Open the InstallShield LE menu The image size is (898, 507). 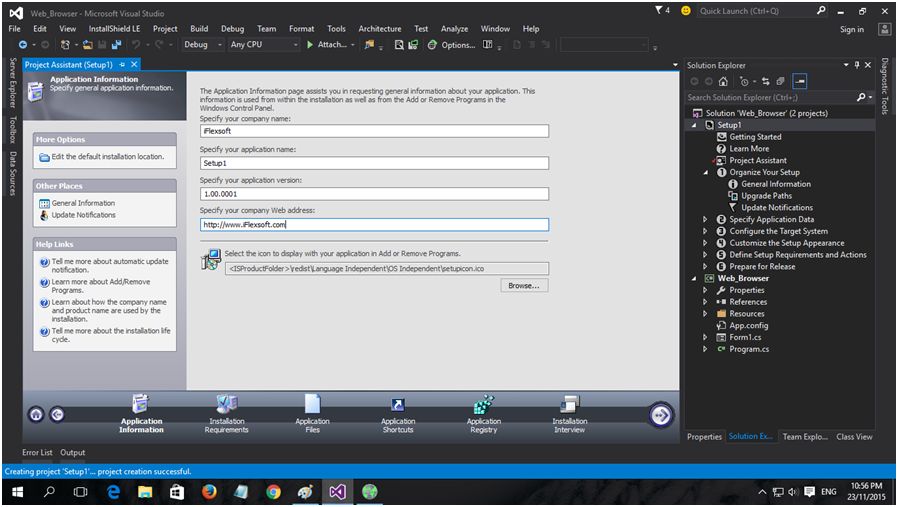[x=114, y=29]
